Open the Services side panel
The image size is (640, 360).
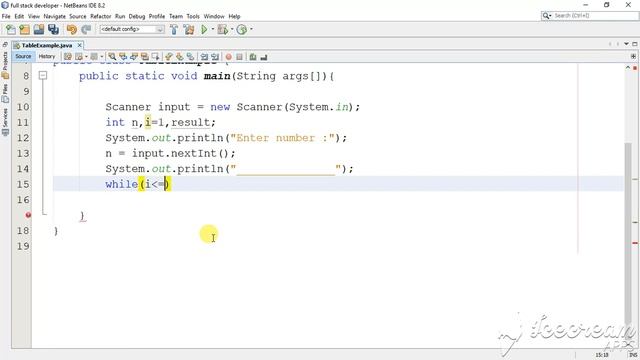(5, 121)
